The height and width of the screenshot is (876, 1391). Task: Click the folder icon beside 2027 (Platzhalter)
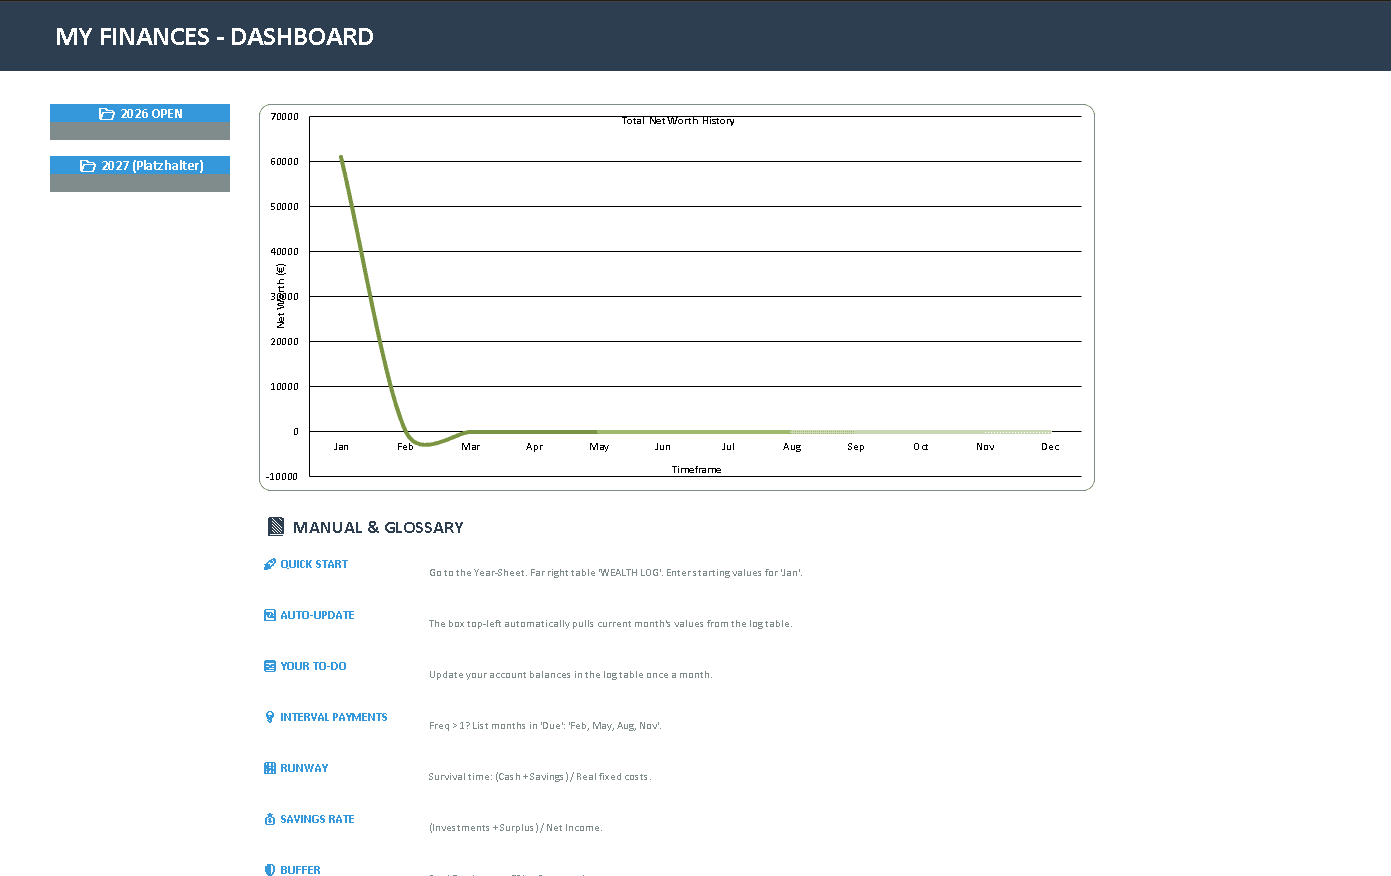pos(88,165)
